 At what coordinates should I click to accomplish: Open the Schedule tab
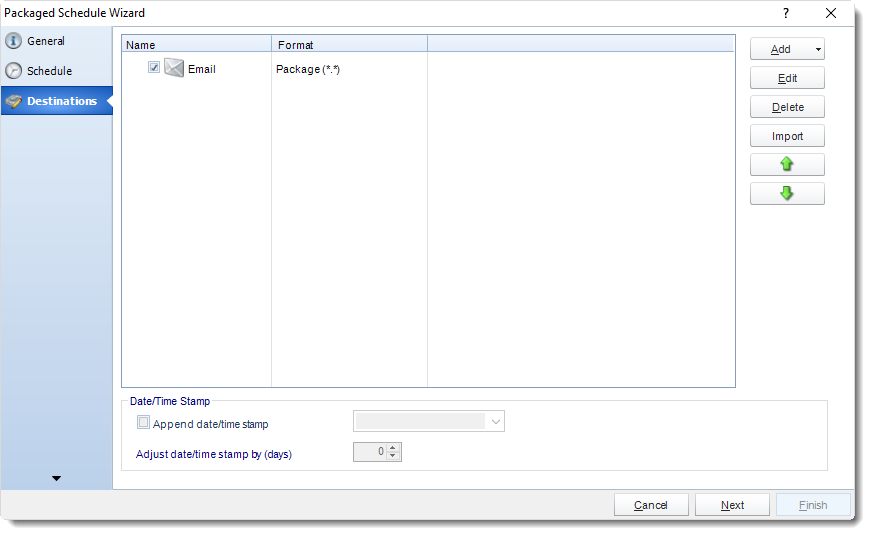(x=57, y=71)
